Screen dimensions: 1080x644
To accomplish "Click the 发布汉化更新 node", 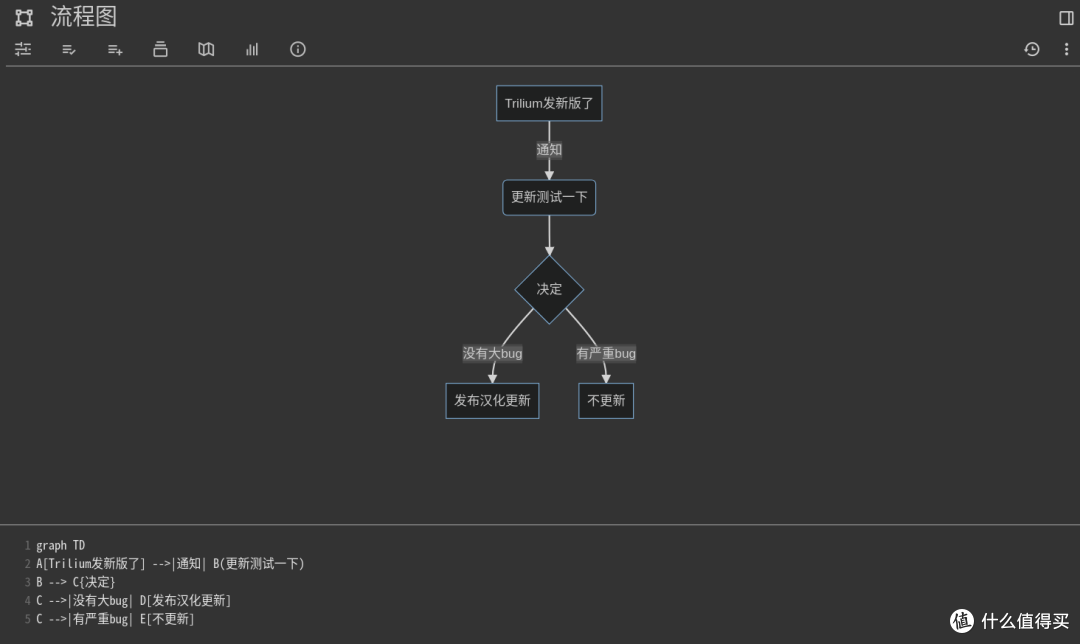I will [492, 401].
